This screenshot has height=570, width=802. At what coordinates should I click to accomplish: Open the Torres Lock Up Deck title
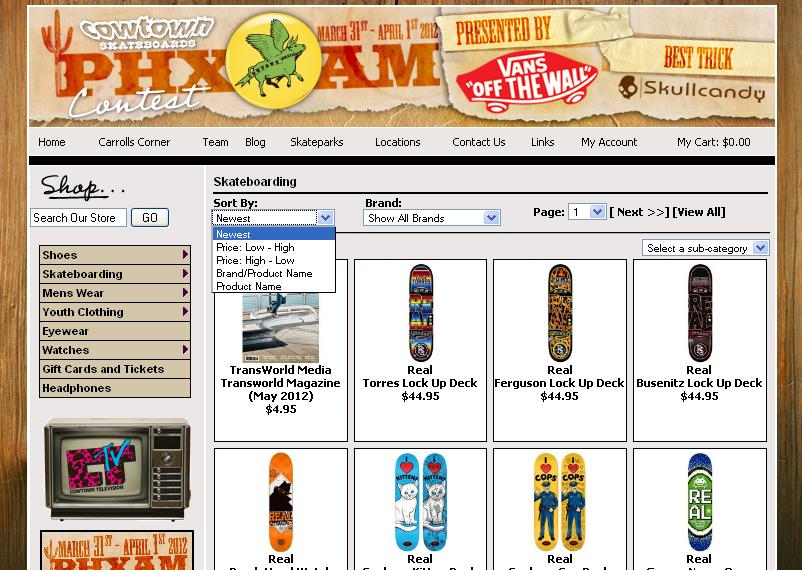coord(420,383)
